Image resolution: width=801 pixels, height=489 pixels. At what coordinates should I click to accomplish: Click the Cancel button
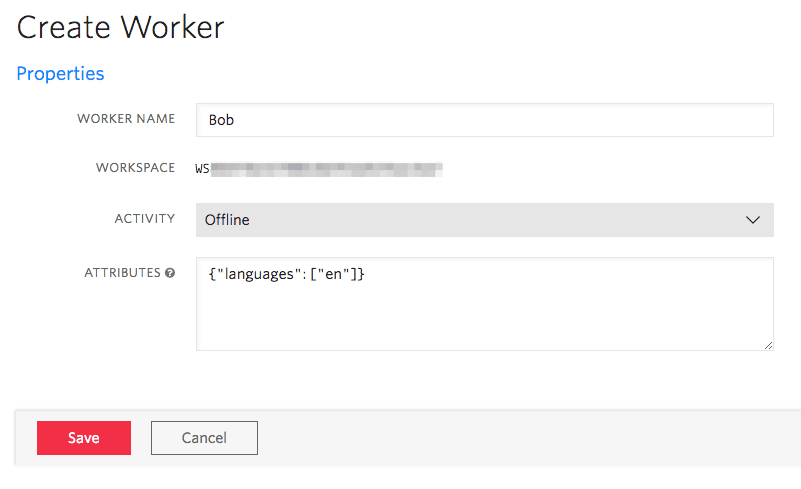click(204, 438)
